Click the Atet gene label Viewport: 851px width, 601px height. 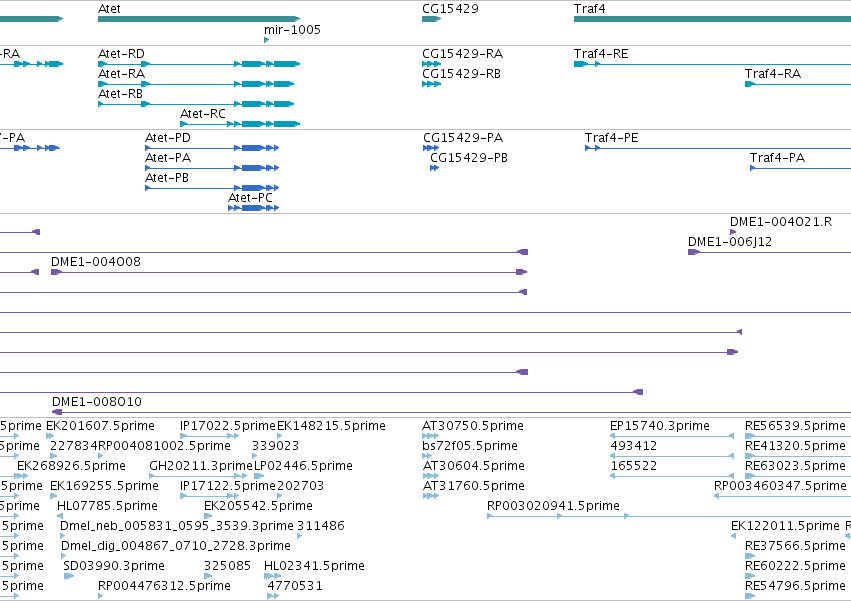(x=109, y=9)
